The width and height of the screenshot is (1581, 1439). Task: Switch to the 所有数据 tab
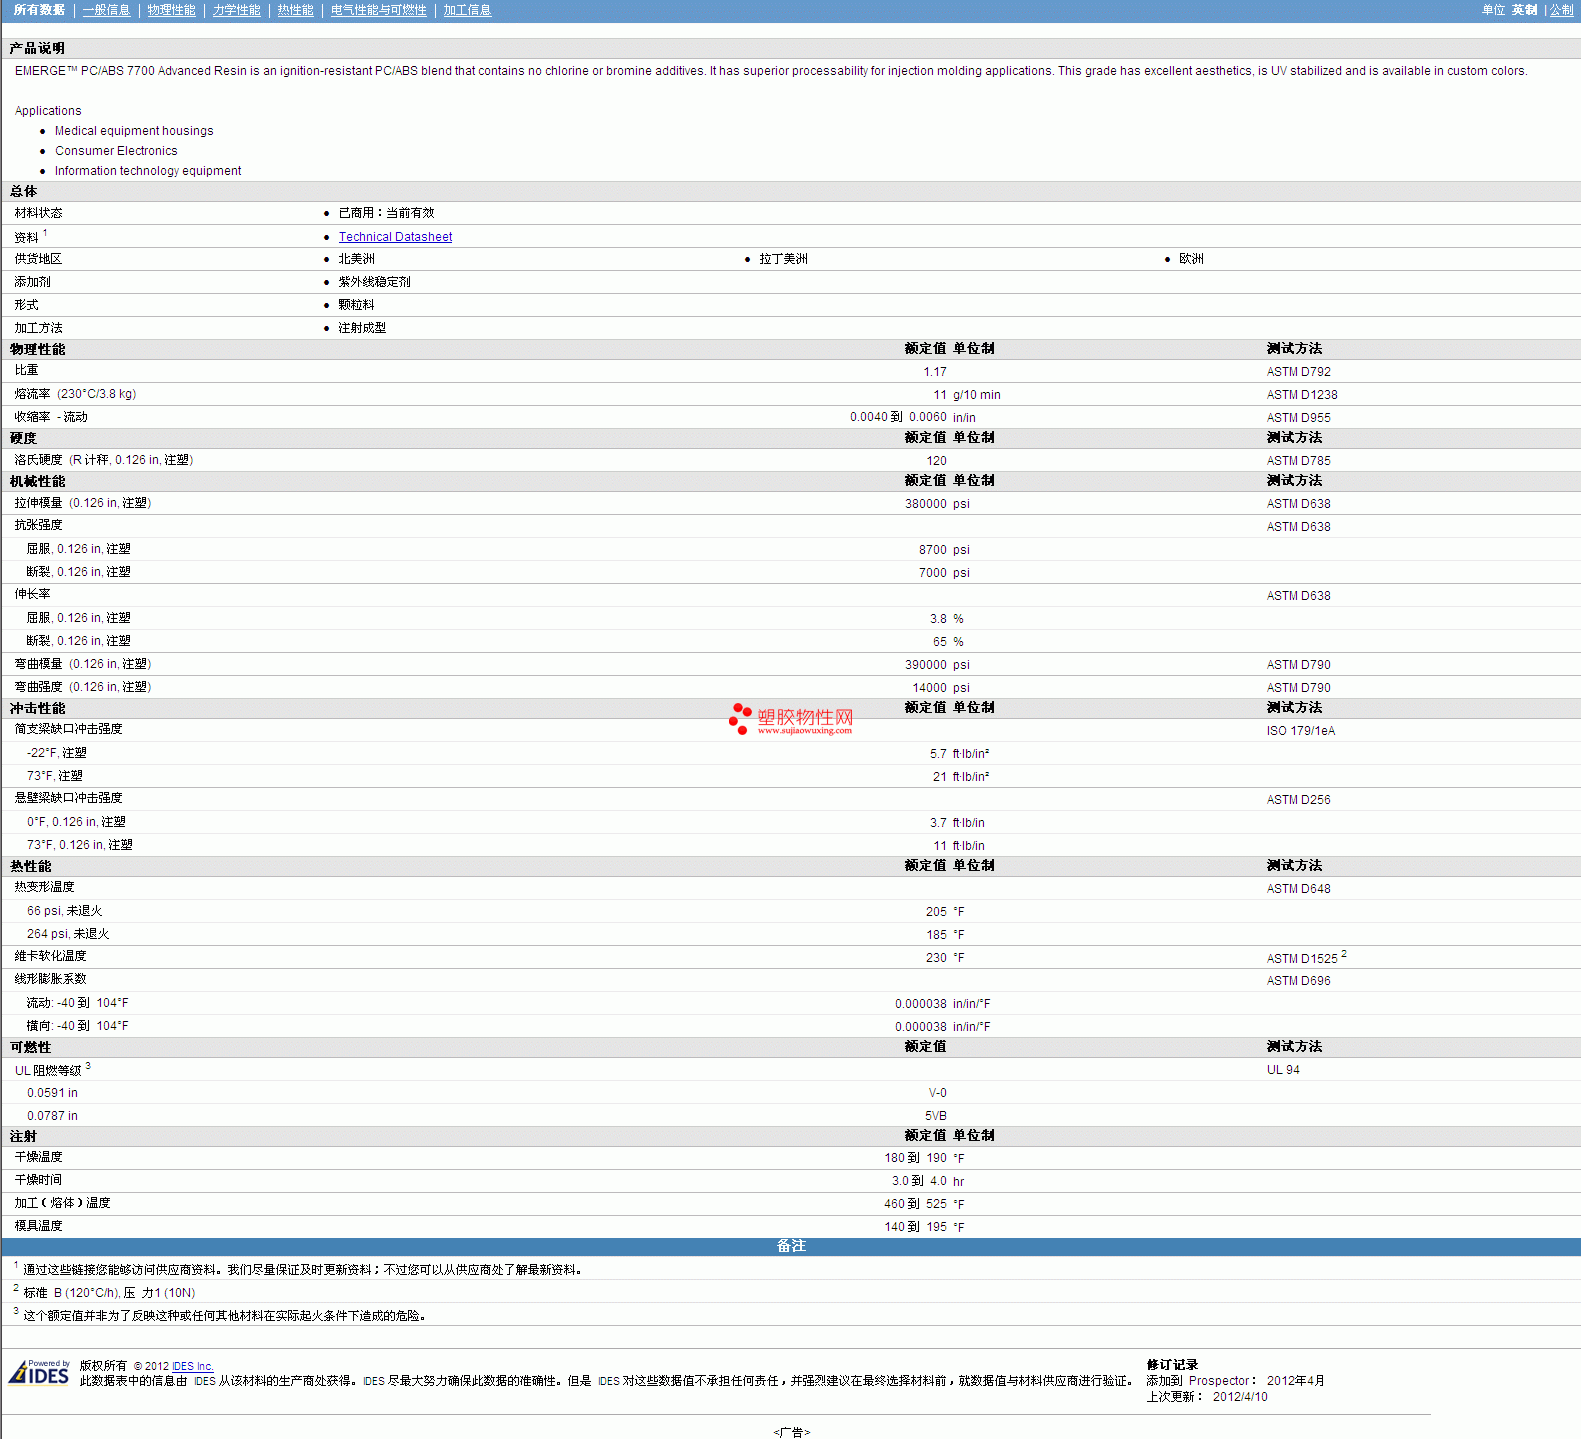[39, 10]
